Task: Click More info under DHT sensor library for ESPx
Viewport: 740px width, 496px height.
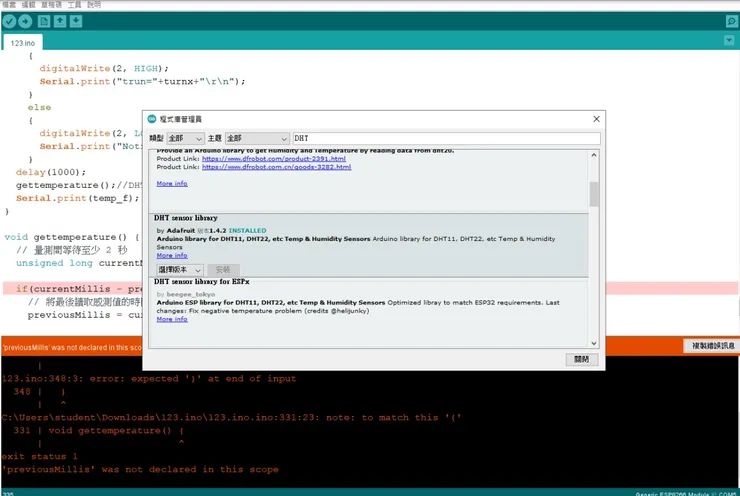Action: tap(172, 319)
